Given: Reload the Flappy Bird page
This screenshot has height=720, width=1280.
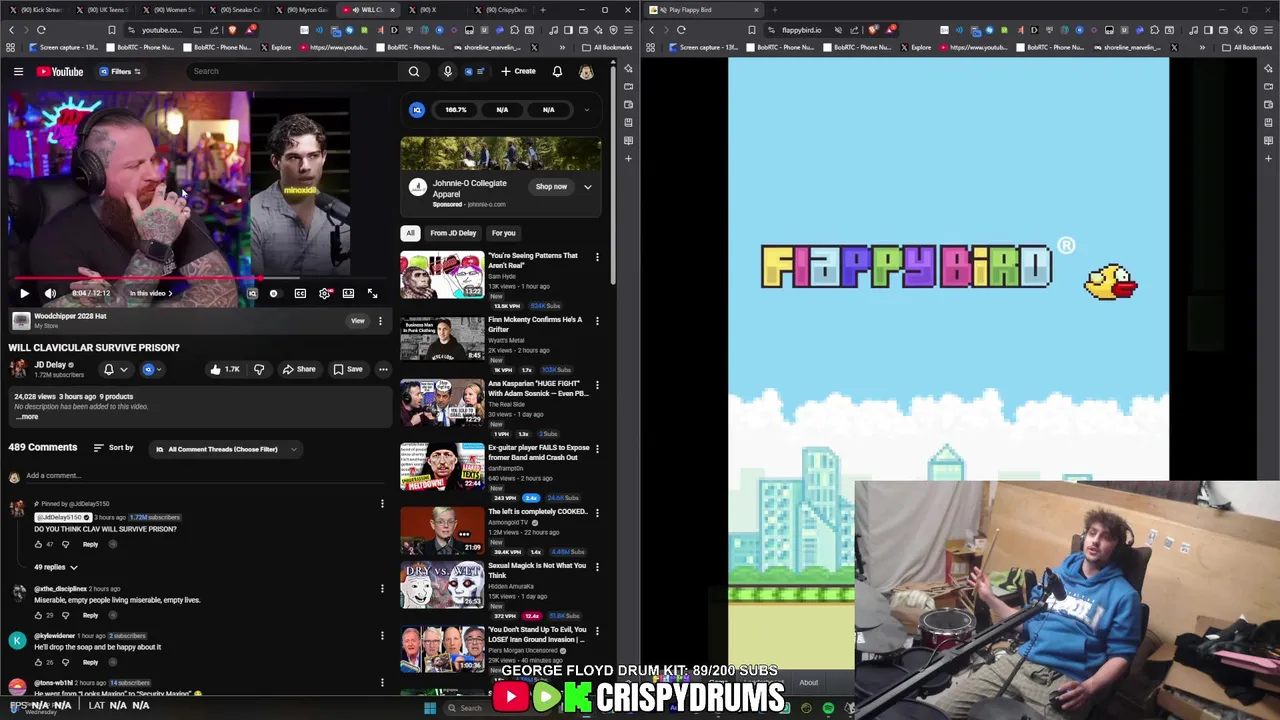Looking at the screenshot, I should coord(681,30).
